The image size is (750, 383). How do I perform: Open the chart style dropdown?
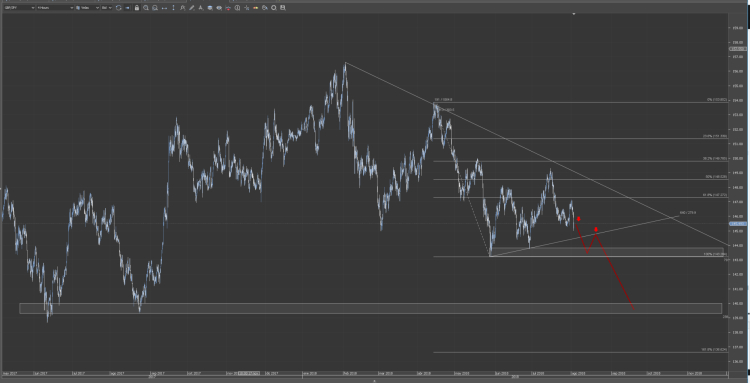88,8
